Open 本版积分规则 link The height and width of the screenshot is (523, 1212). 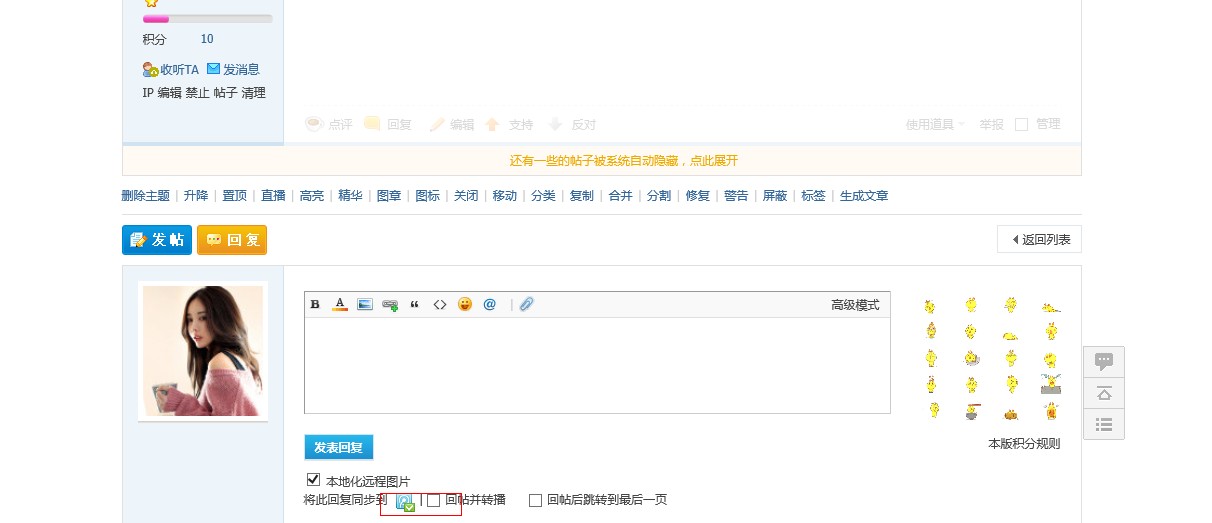coord(1024,444)
